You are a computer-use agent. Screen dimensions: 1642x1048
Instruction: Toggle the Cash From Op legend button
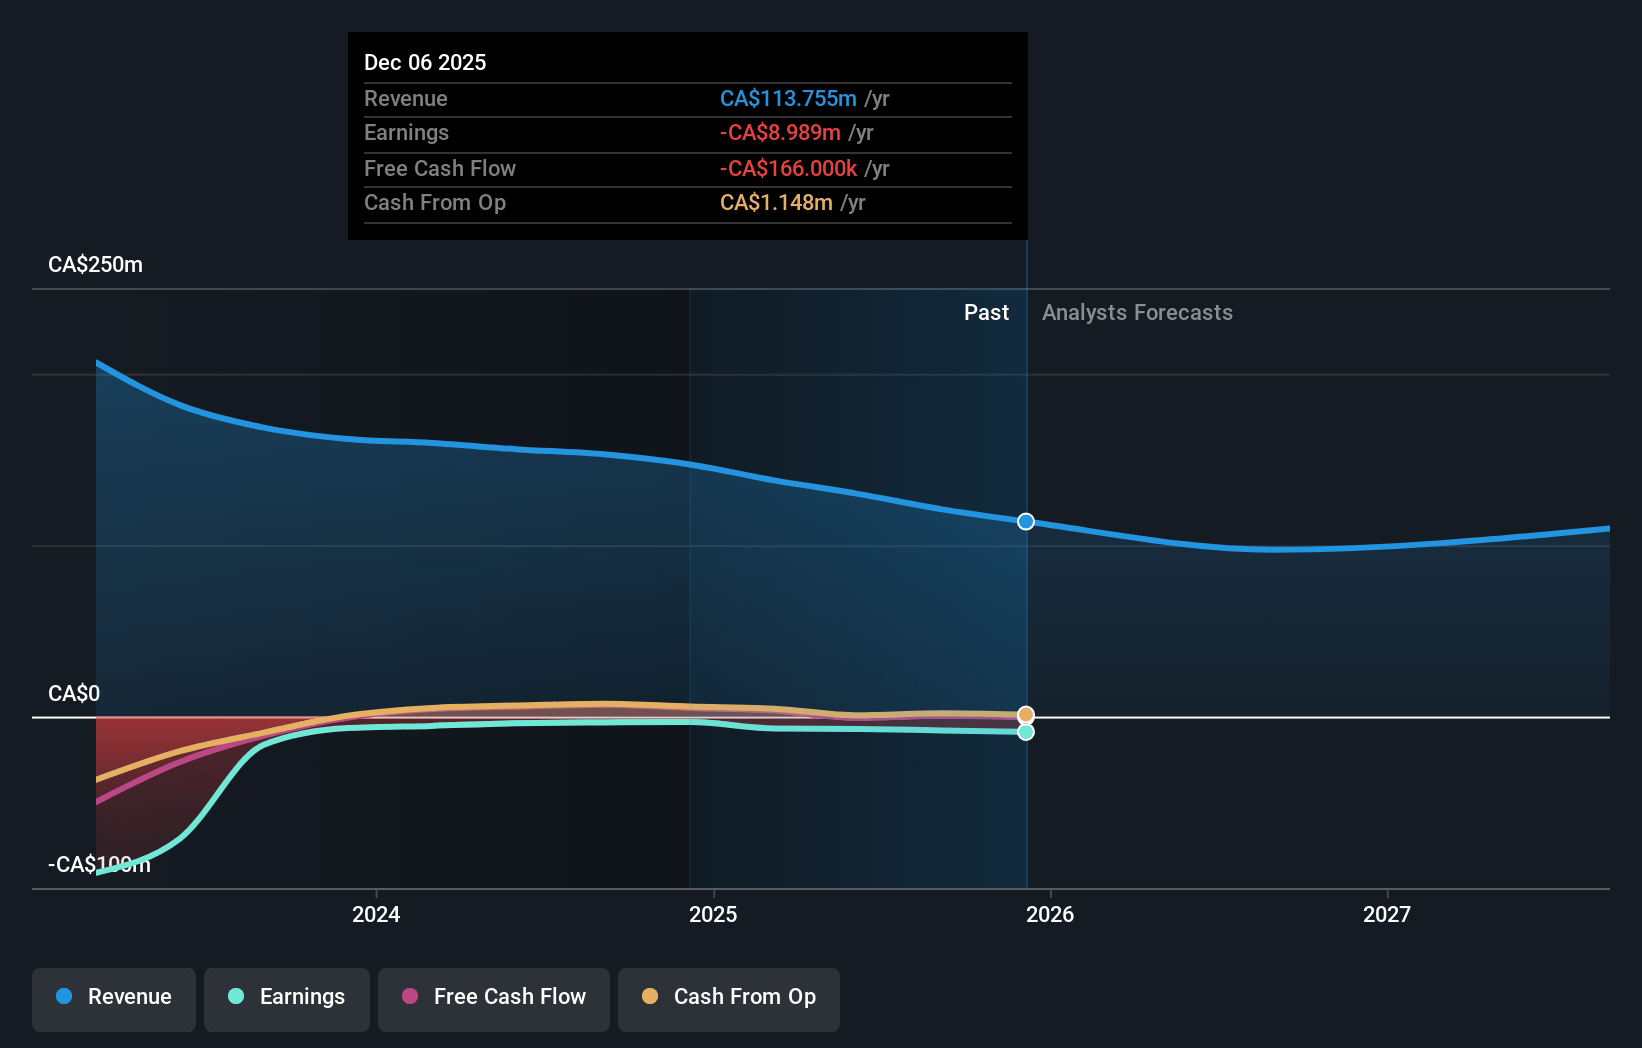pyautogui.click(x=729, y=998)
